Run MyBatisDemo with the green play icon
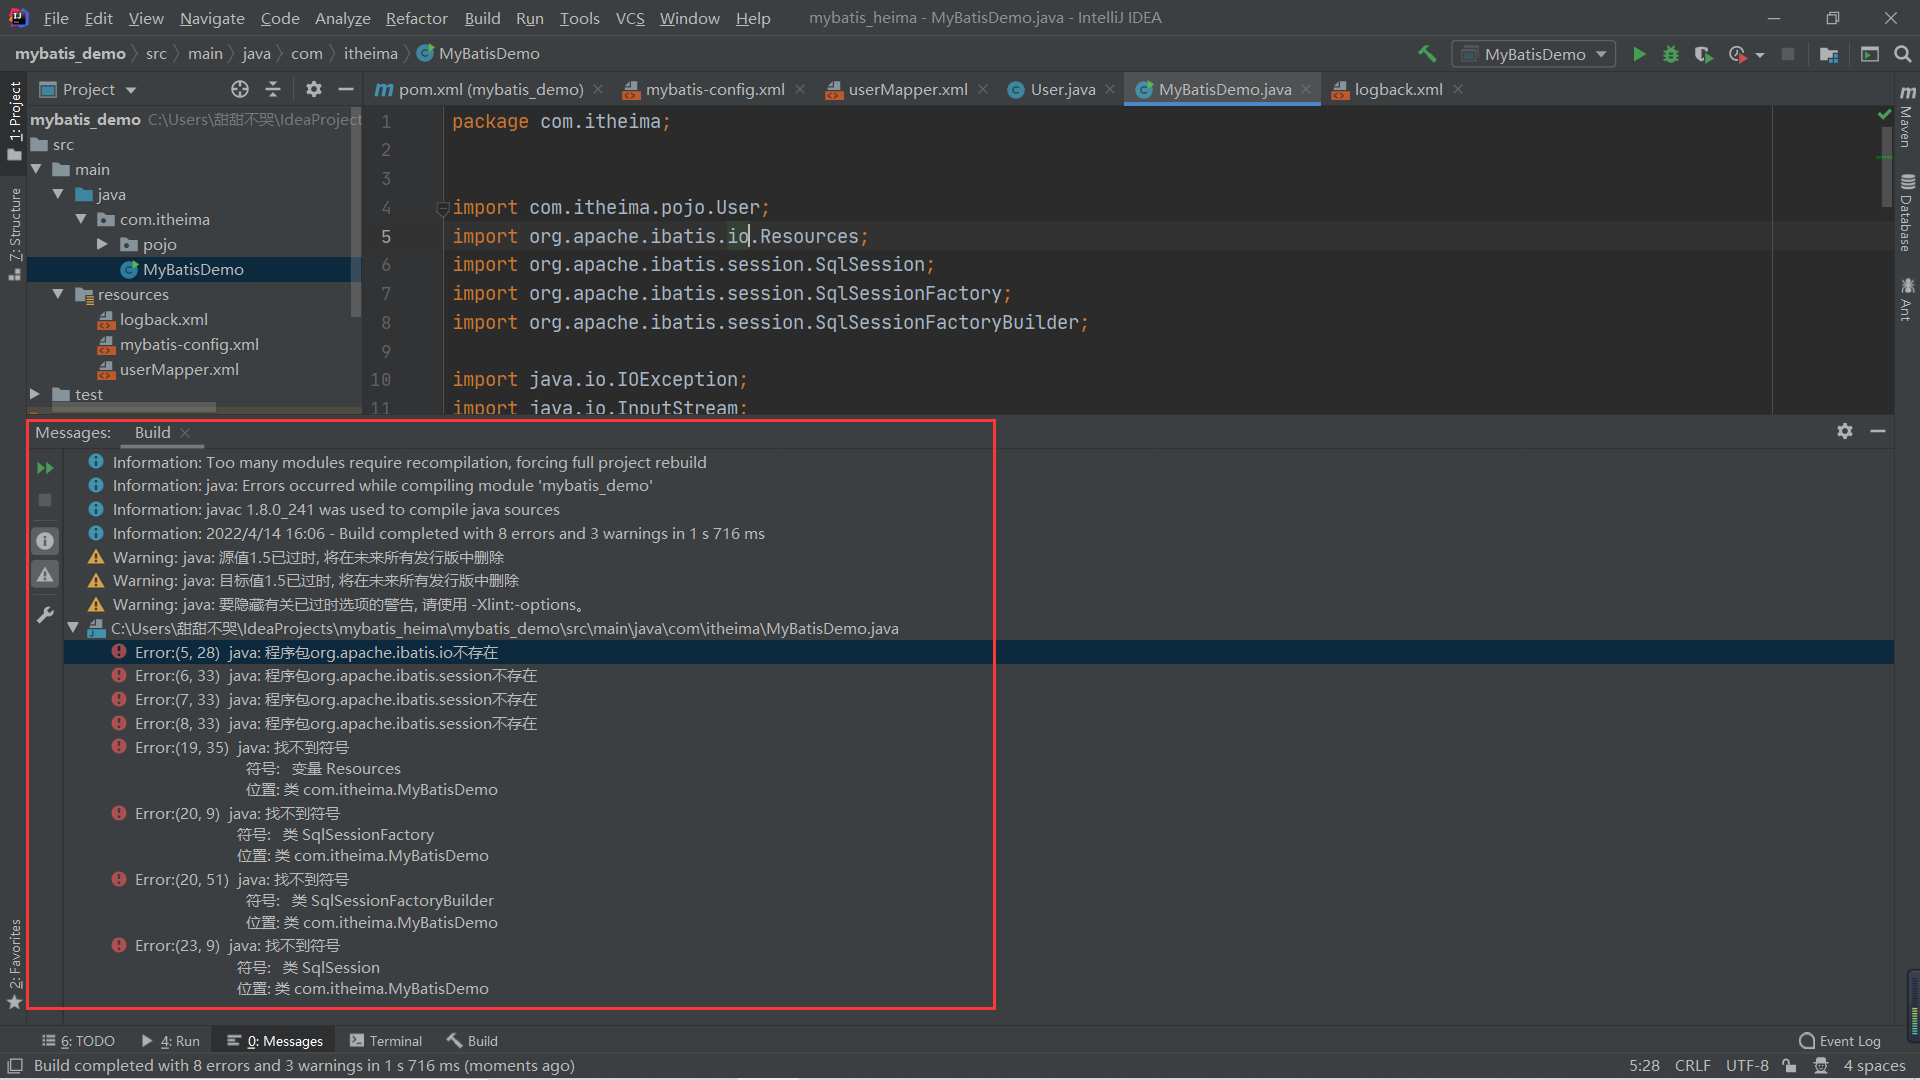Screen dimensions: 1920x1080 [1639, 54]
